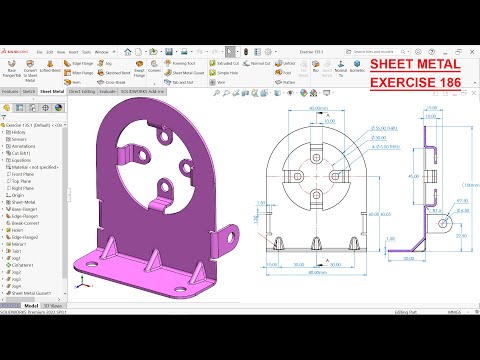Image resolution: width=480 pixels, height=360 pixels.
Task: Select the Miter Flange tool
Action: pyautogui.click(x=79, y=73)
